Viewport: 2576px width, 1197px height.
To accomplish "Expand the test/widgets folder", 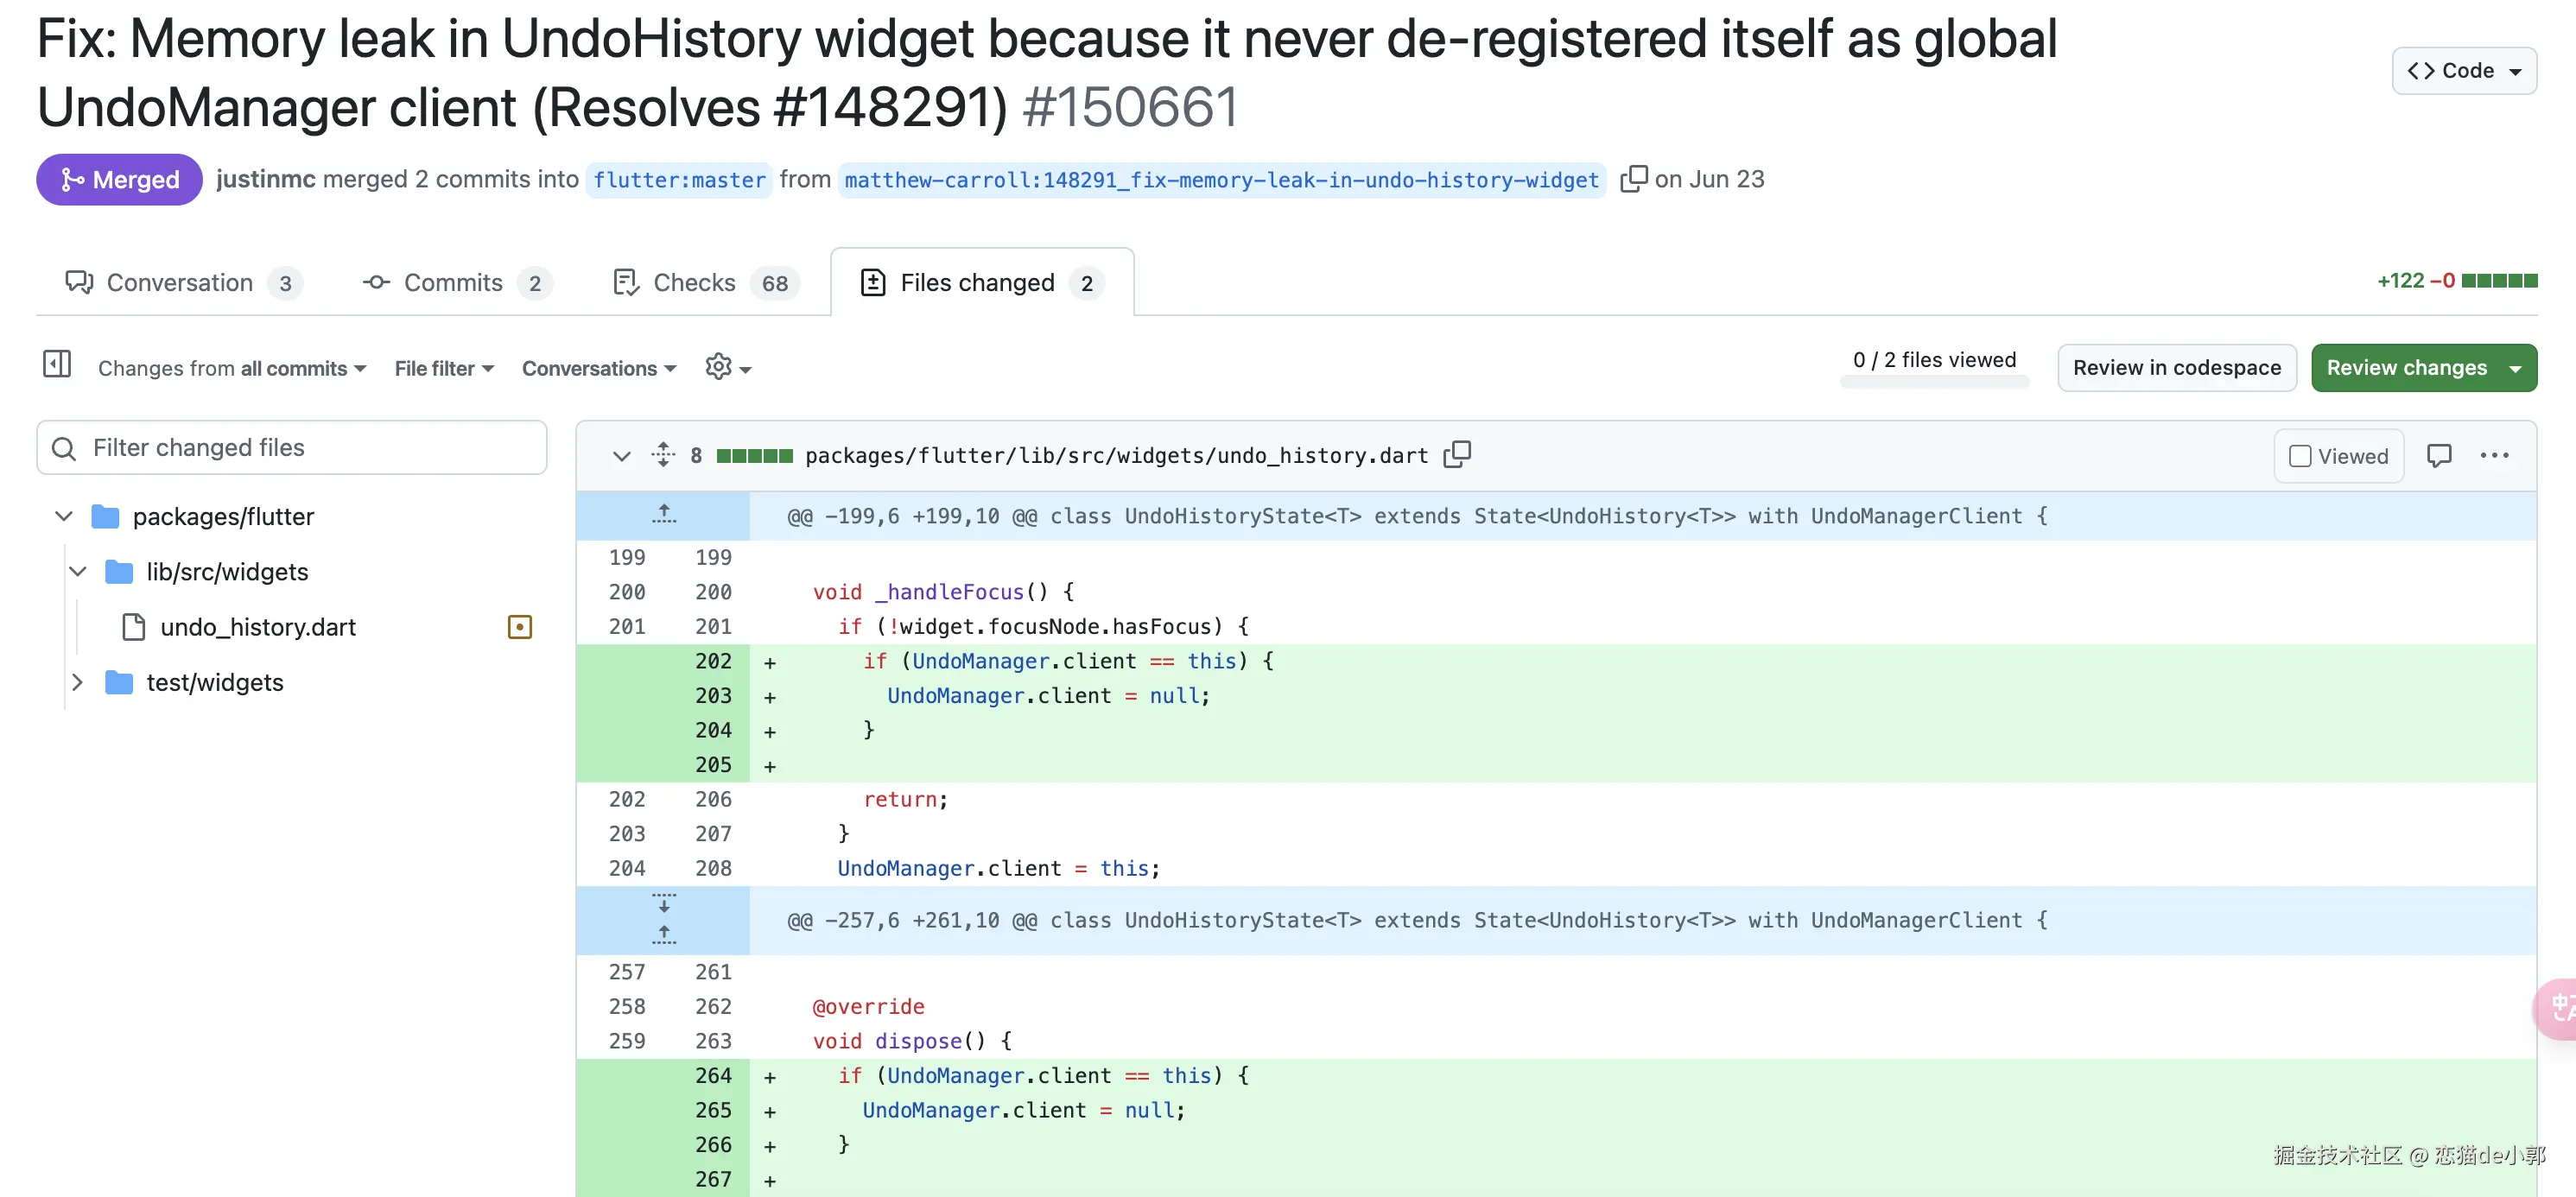I will click(x=78, y=682).
